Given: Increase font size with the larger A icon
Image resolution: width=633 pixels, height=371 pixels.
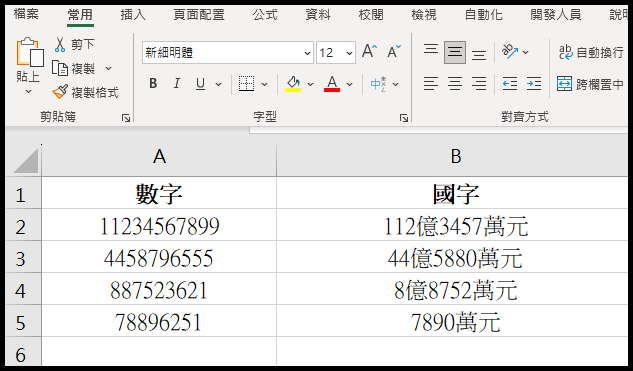Looking at the screenshot, I should (x=369, y=52).
